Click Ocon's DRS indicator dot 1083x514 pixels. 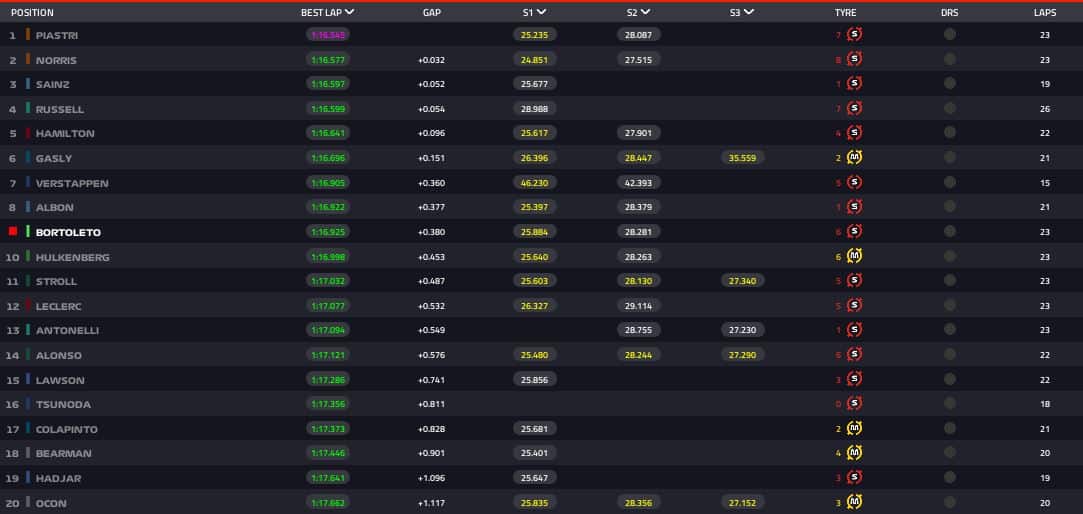click(950, 502)
